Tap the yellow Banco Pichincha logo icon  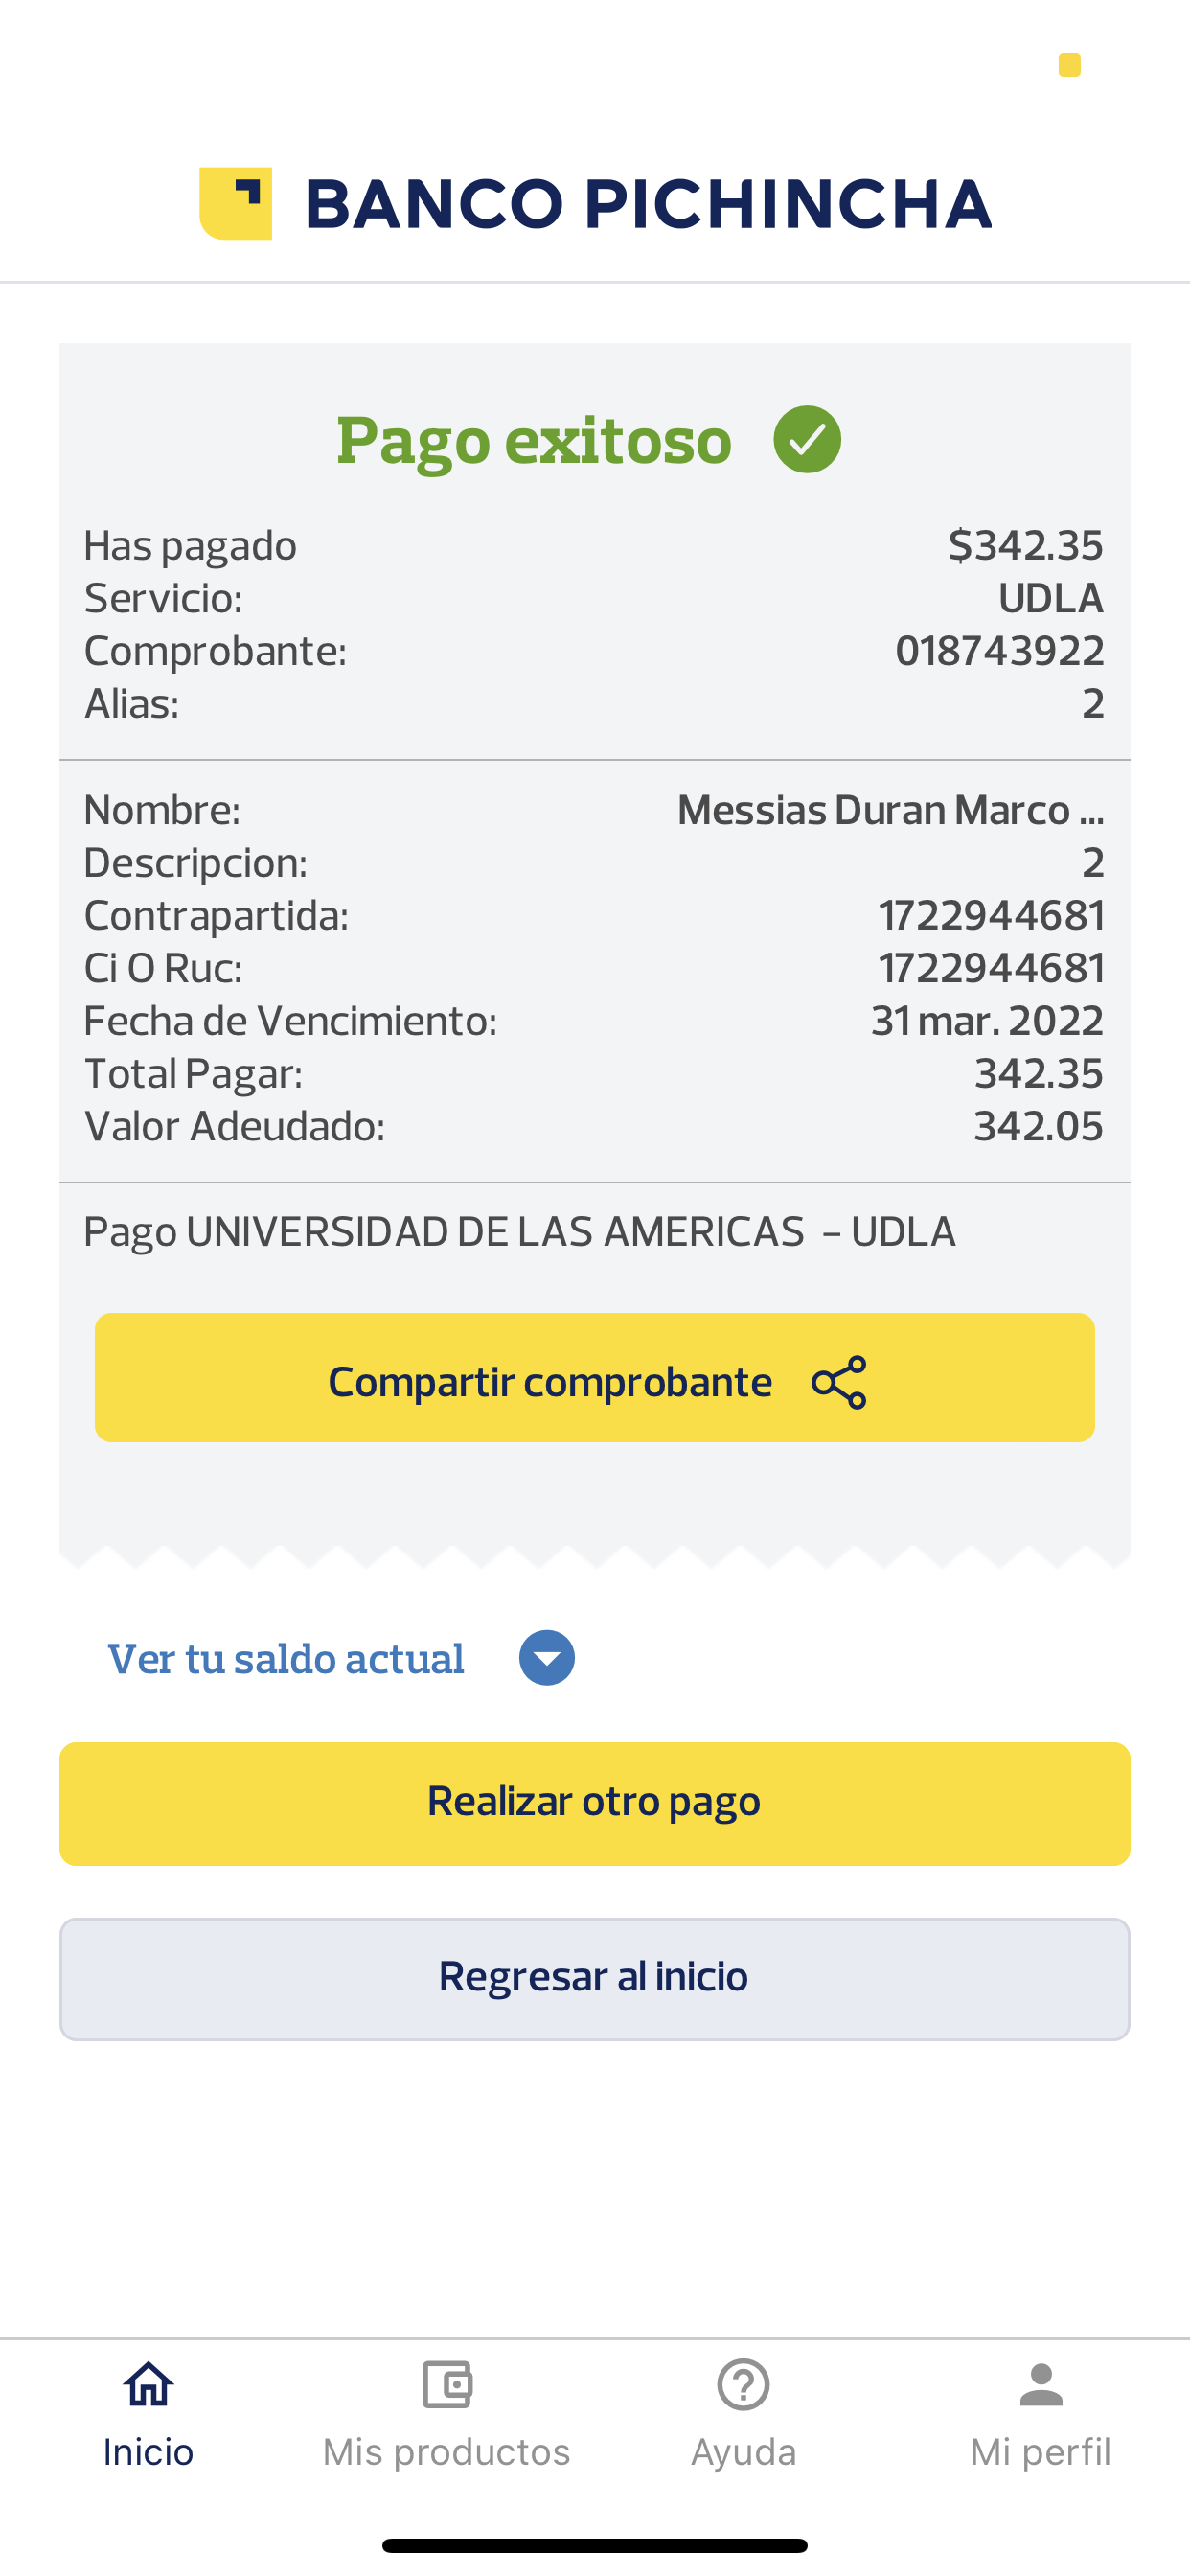tap(236, 203)
